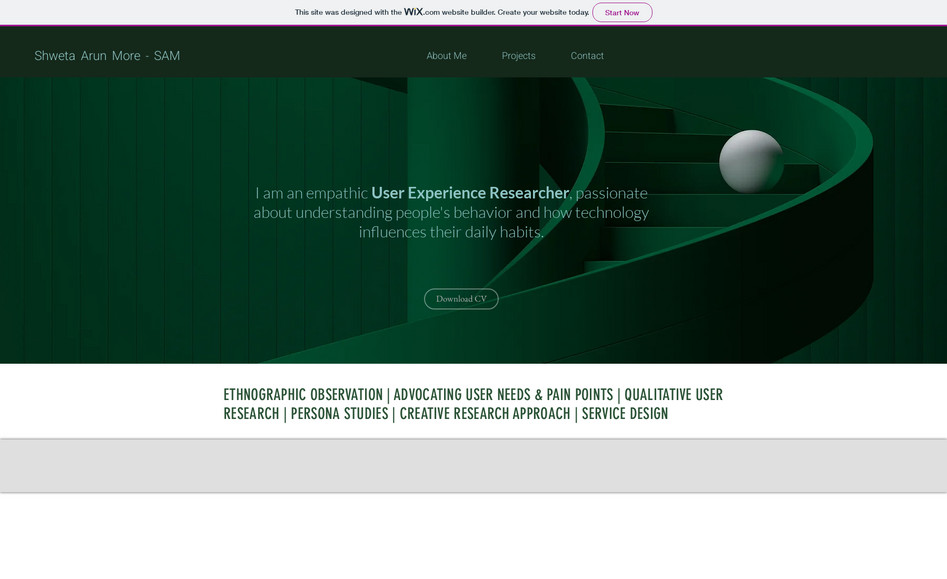Click the Download CV button
This screenshot has width=947, height=579.
461,299
